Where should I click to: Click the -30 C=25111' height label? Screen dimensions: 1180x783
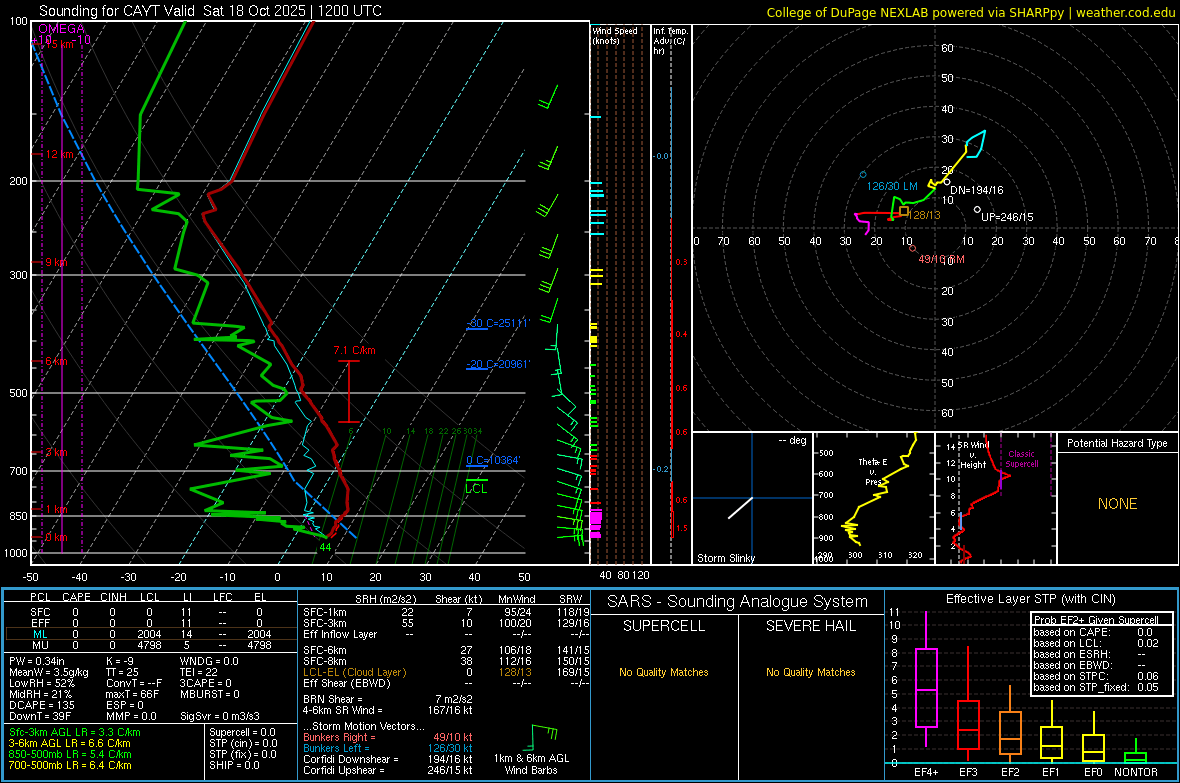coord(498,323)
